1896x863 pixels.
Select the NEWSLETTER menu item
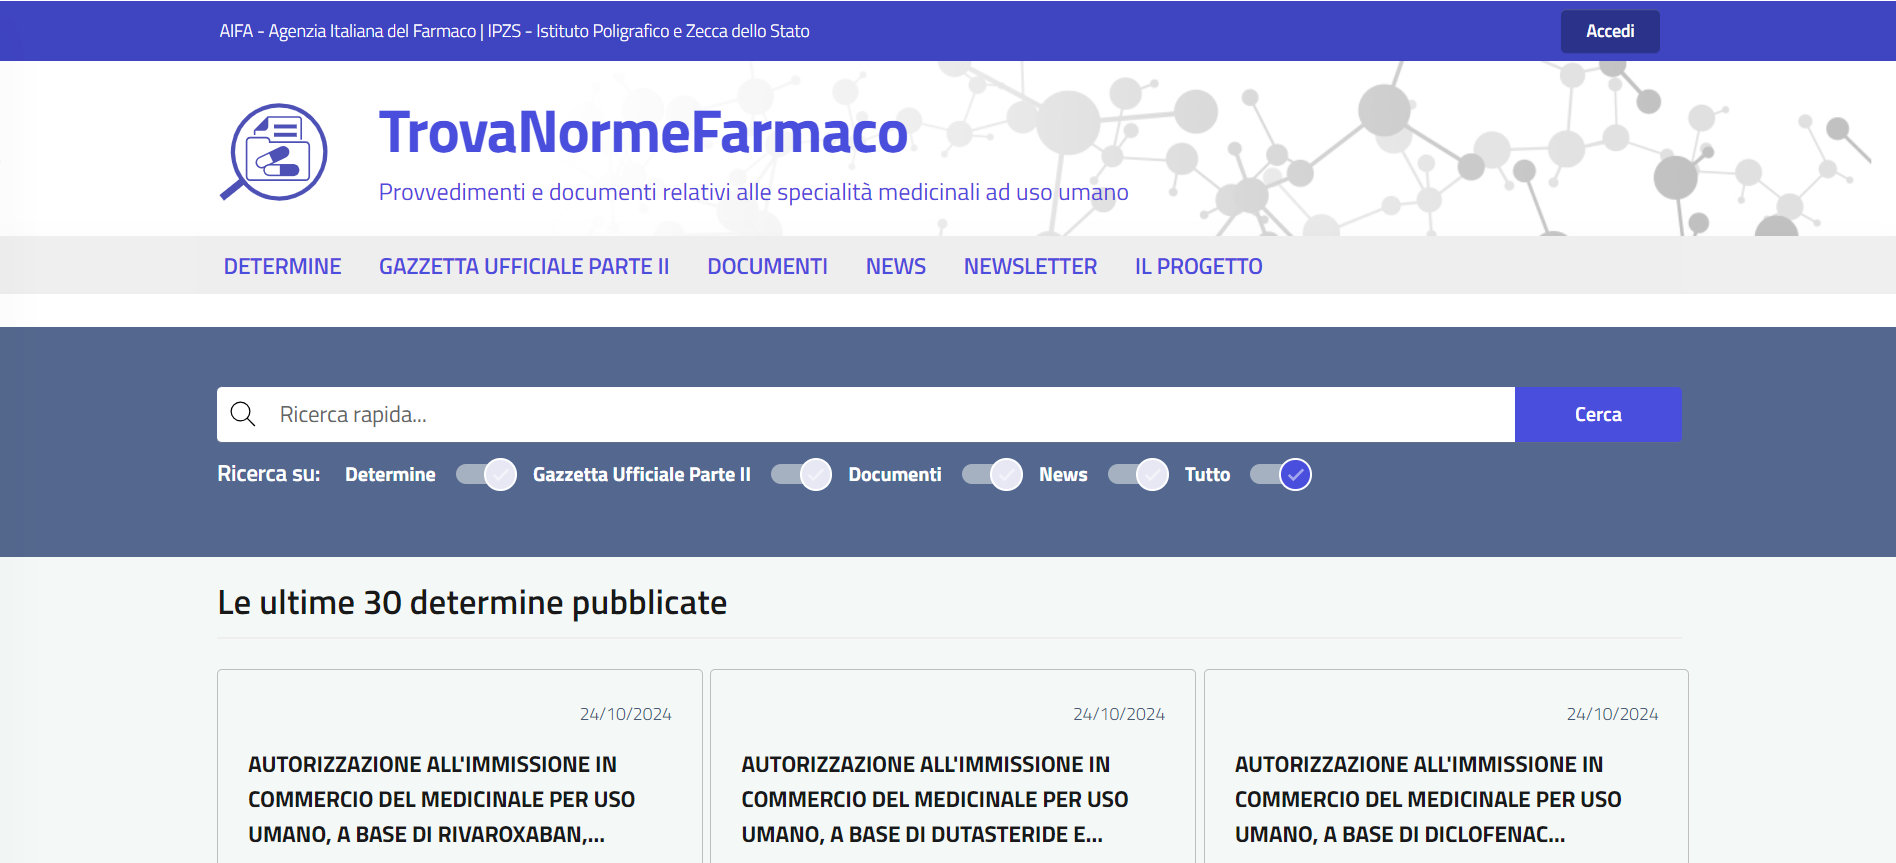click(1030, 266)
